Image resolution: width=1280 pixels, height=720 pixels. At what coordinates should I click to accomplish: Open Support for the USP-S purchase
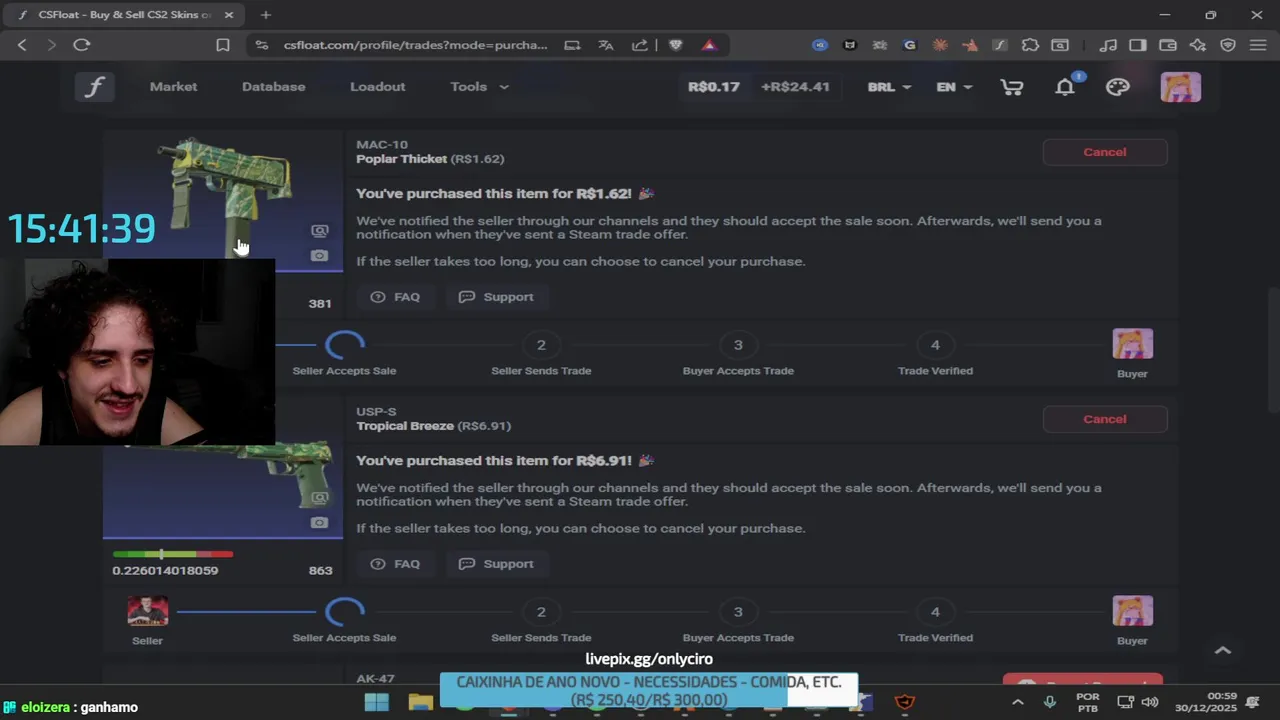[496, 564]
